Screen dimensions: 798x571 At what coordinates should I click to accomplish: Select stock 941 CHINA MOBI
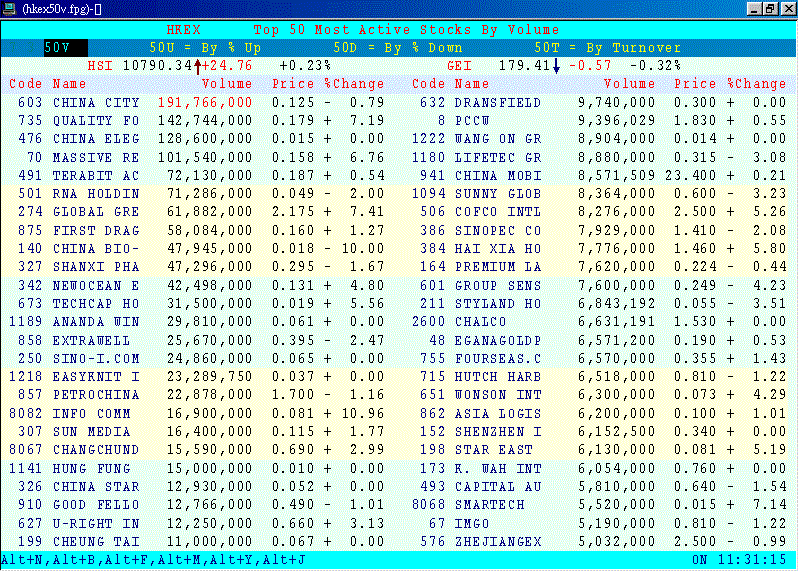[x=599, y=176]
